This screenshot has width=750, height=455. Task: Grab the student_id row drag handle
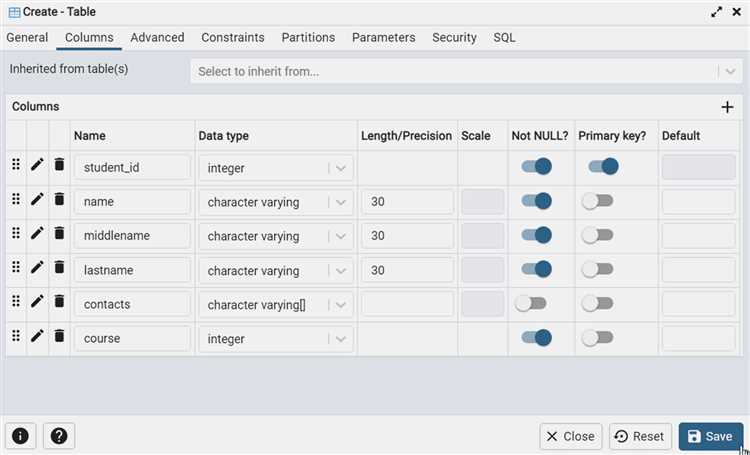[16, 165]
